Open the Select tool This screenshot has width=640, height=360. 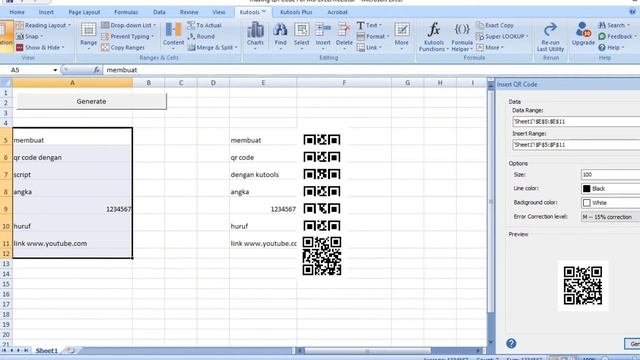click(302, 36)
